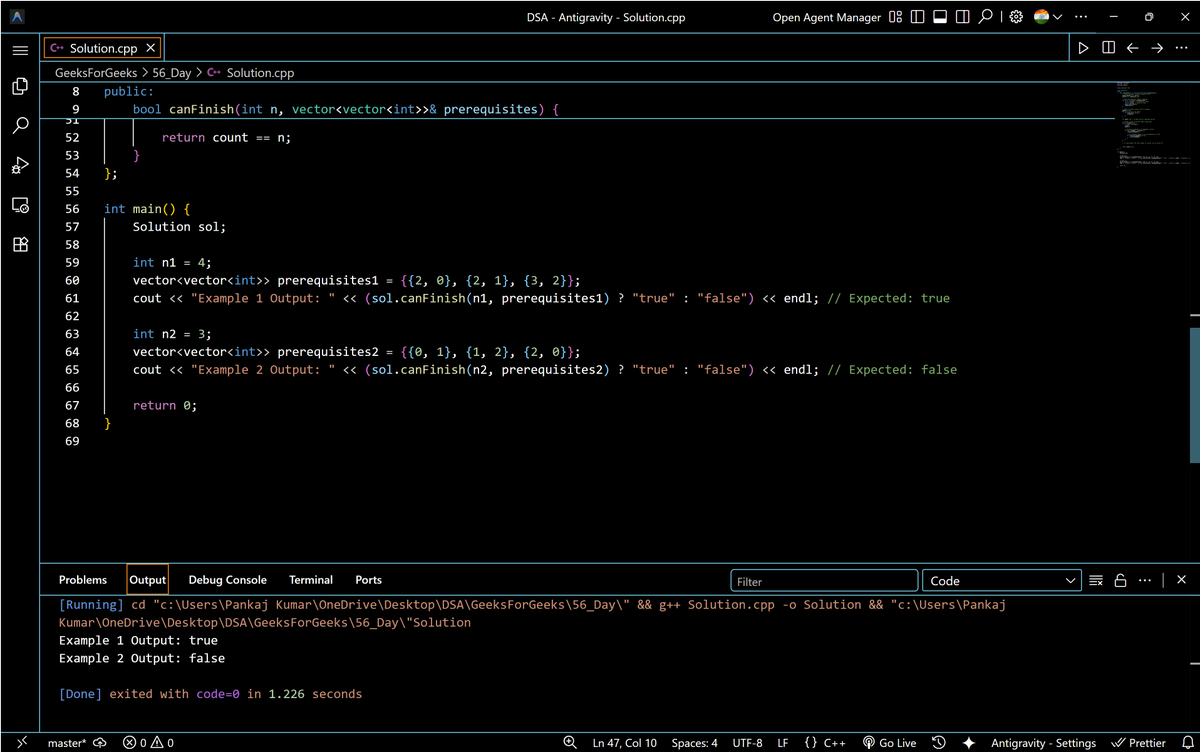Switch to the Debug Console tab

[228, 580]
